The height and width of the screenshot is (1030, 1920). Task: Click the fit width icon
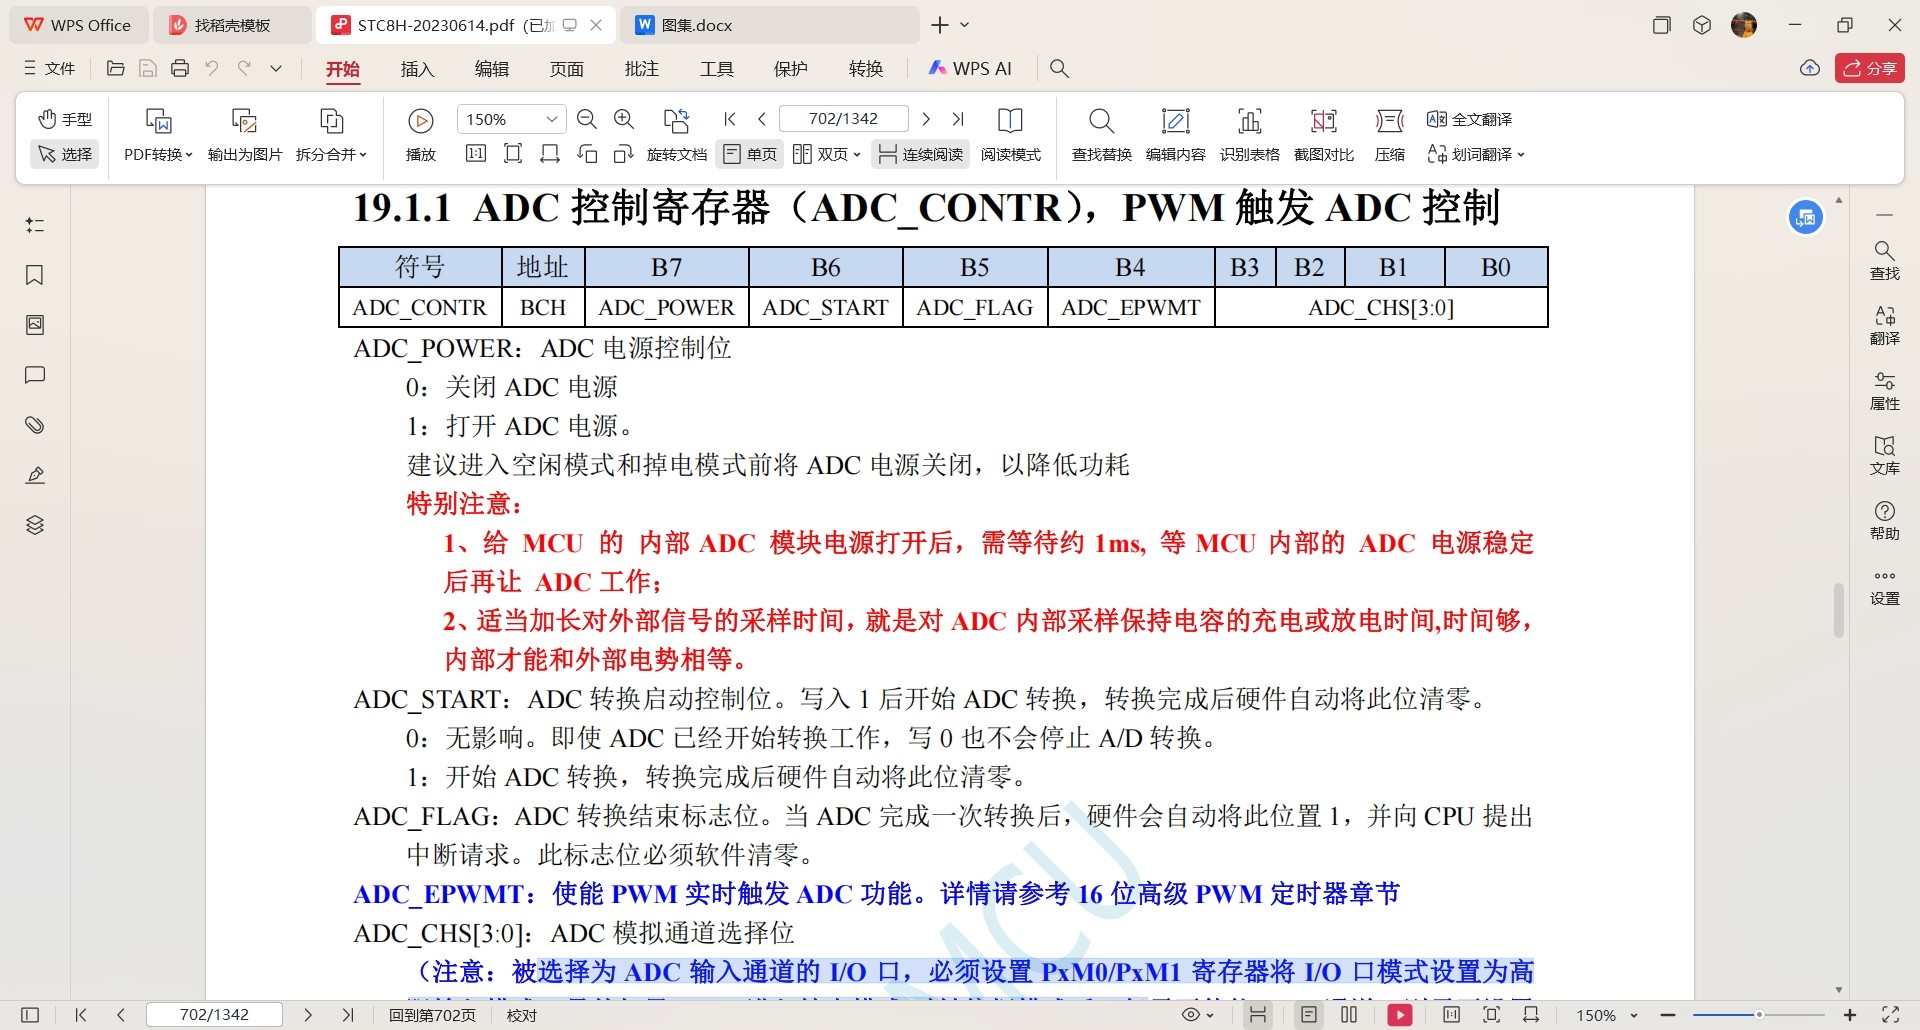pyautogui.click(x=550, y=153)
